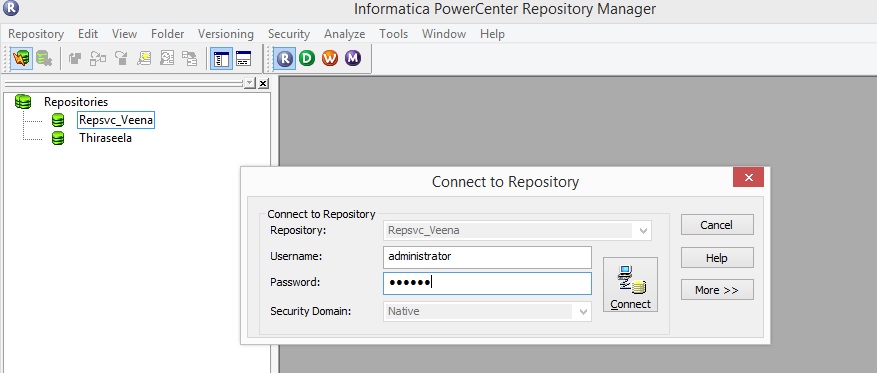Select the Repositories root node label

pos(76,102)
